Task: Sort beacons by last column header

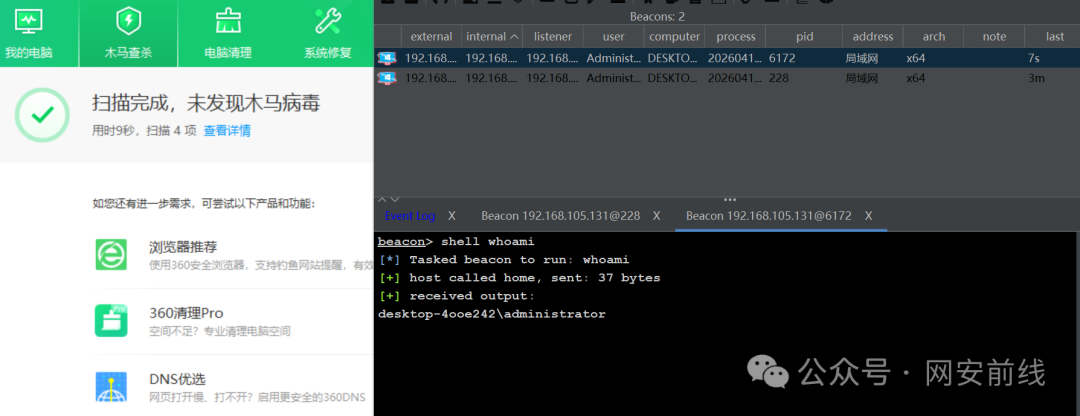Action: (1054, 37)
